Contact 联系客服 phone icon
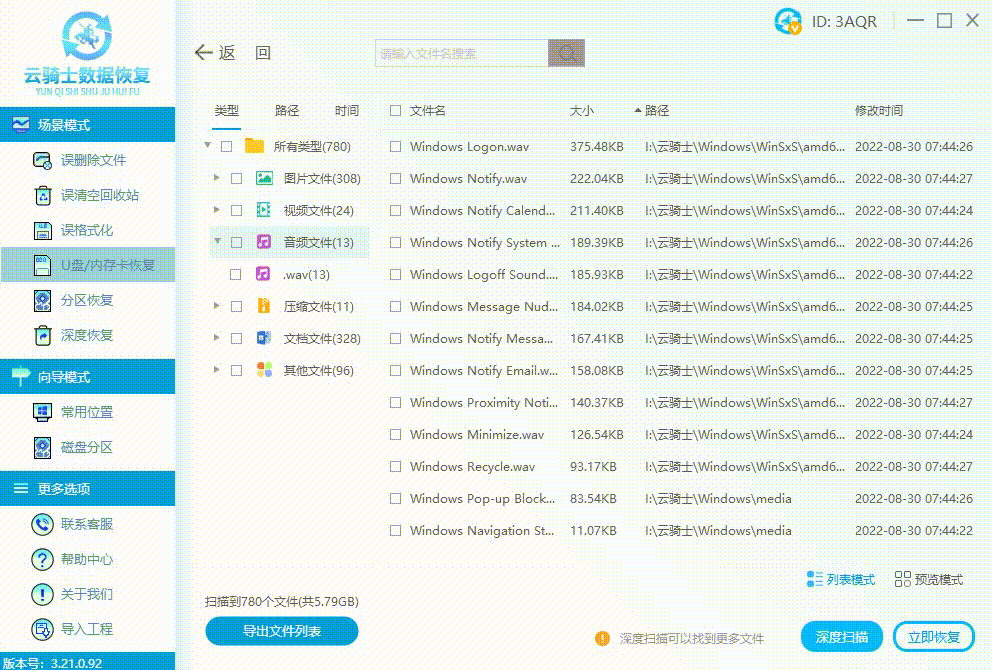The width and height of the screenshot is (992, 670). click(x=42, y=524)
